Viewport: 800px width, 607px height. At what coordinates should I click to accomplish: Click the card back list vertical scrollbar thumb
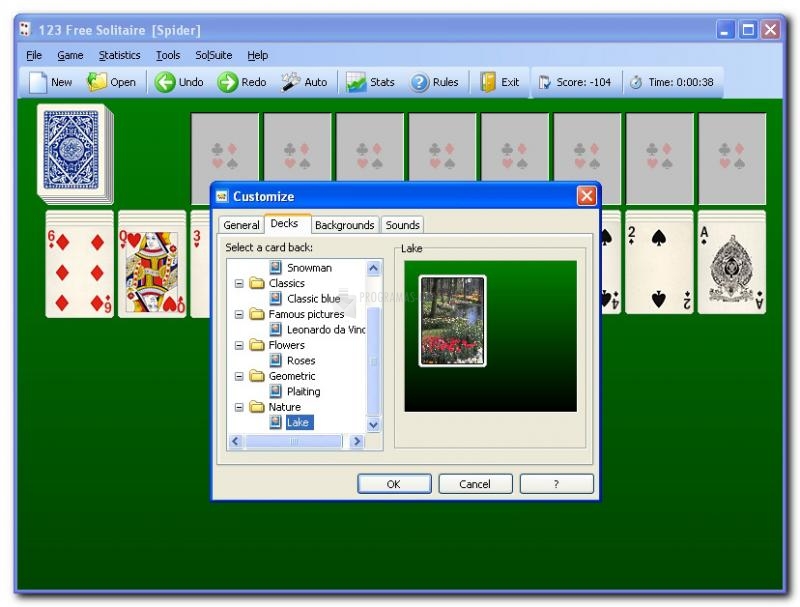coord(373,361)
